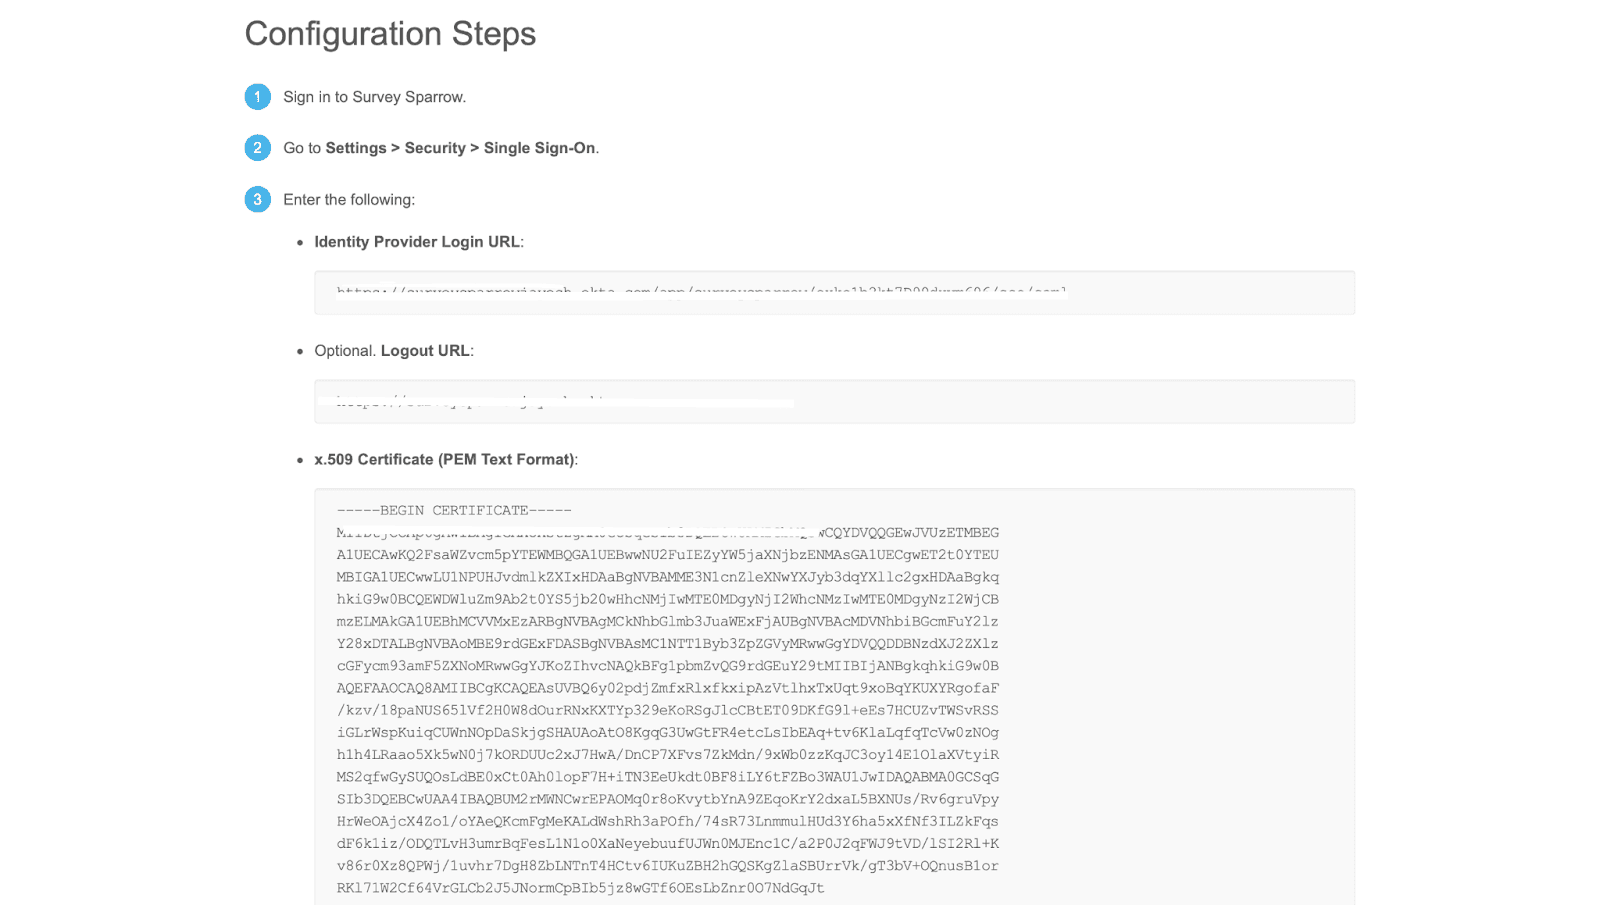Click the certificate line starting with HrWeOAjcX4Zol
The height and width of the screenshot is (905, 1600).
[x=667, y=821]
